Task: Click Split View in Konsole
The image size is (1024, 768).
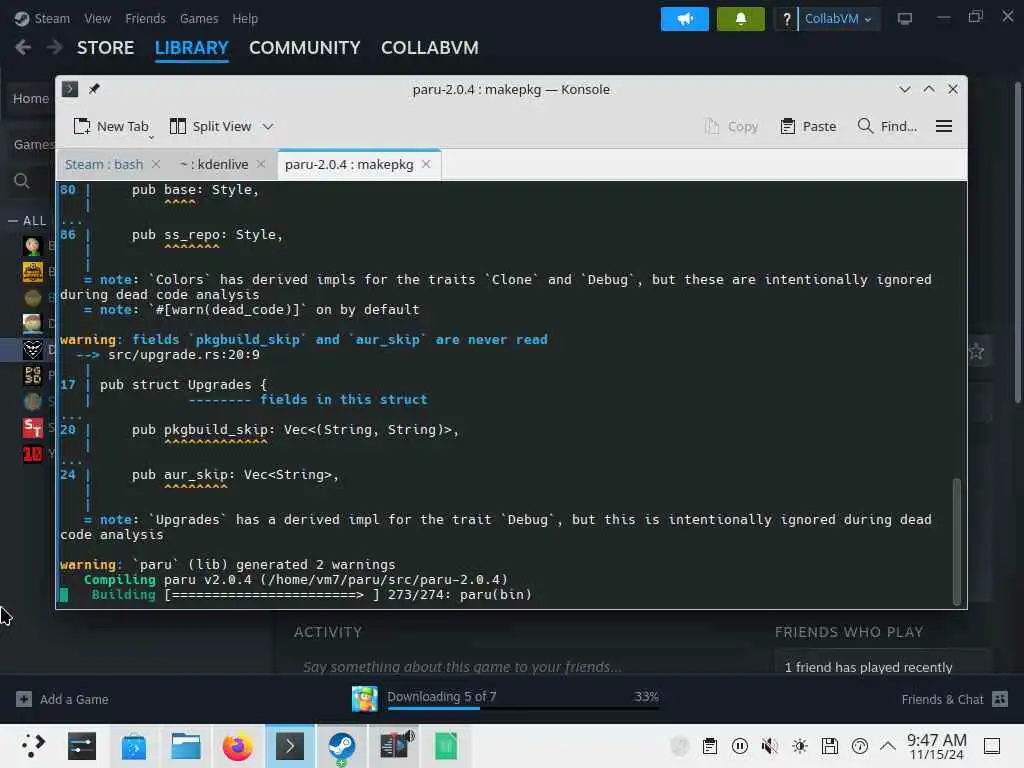Action: coord(210,126)
